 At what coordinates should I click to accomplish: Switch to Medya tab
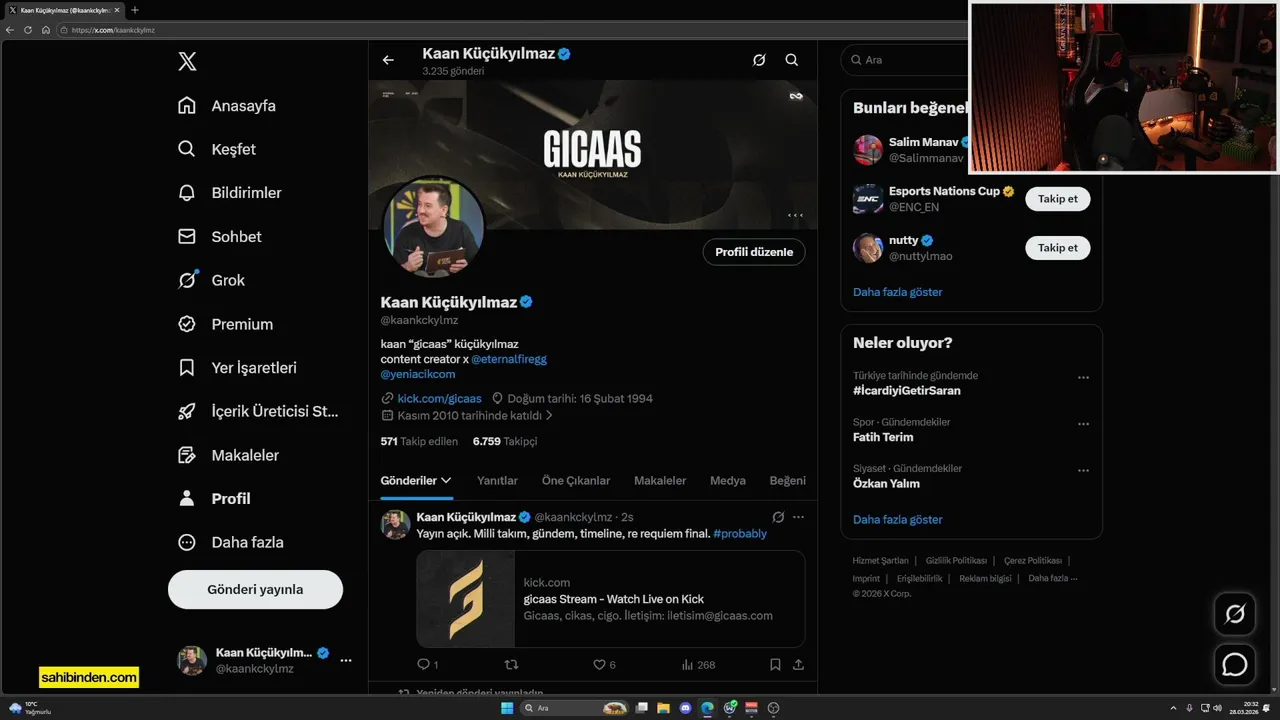pos(728,481)
